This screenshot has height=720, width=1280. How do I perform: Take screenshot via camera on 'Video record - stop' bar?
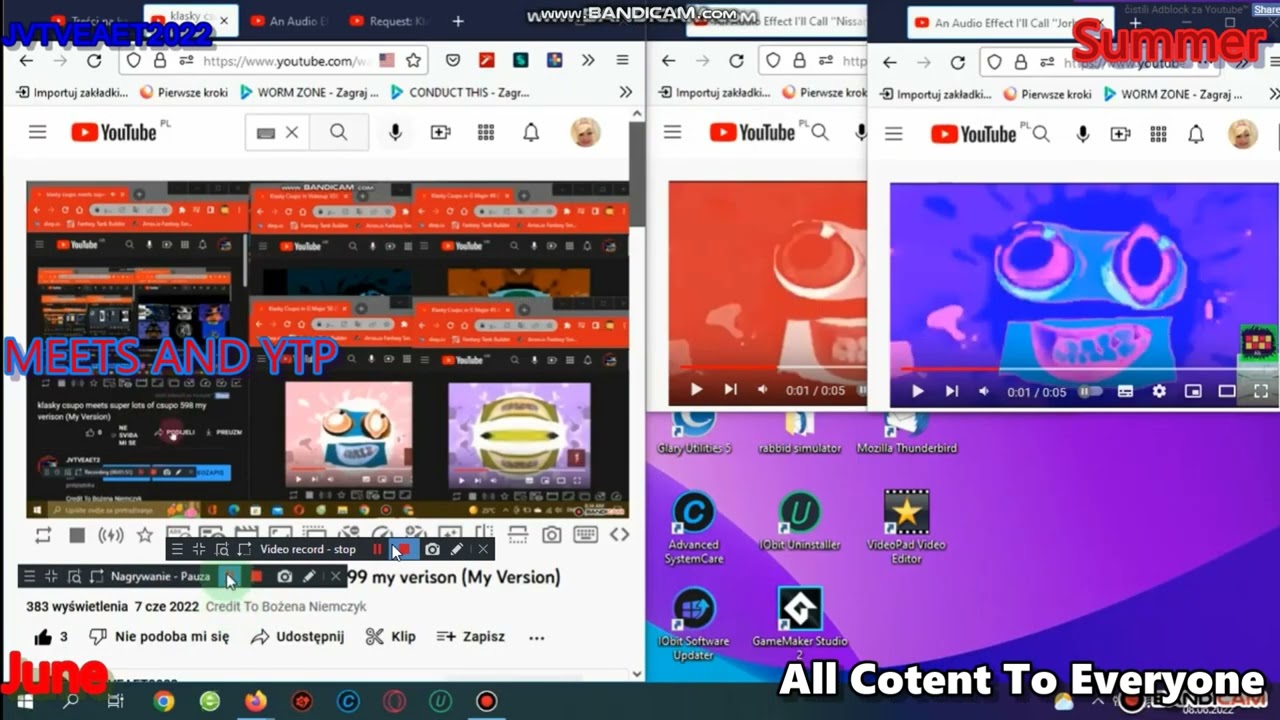[432, 549]
